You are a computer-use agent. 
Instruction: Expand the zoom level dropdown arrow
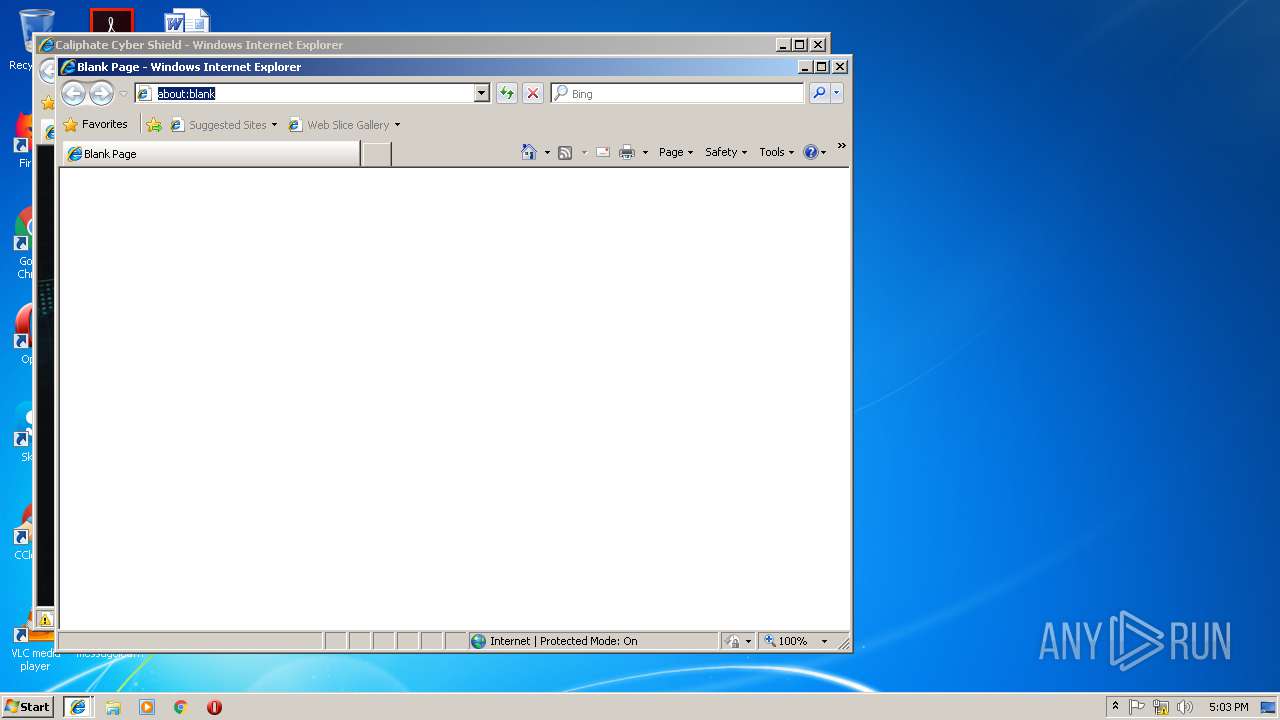[824, 641]
